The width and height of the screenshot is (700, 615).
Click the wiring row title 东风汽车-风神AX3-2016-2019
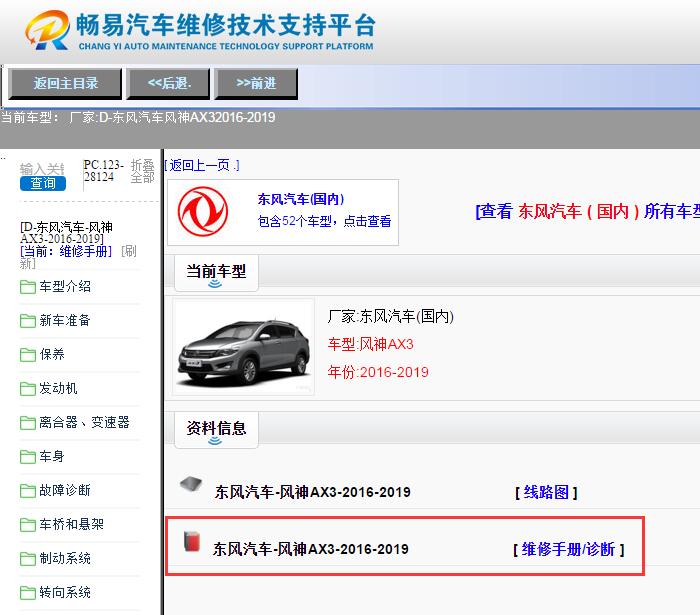click(312, 492)
